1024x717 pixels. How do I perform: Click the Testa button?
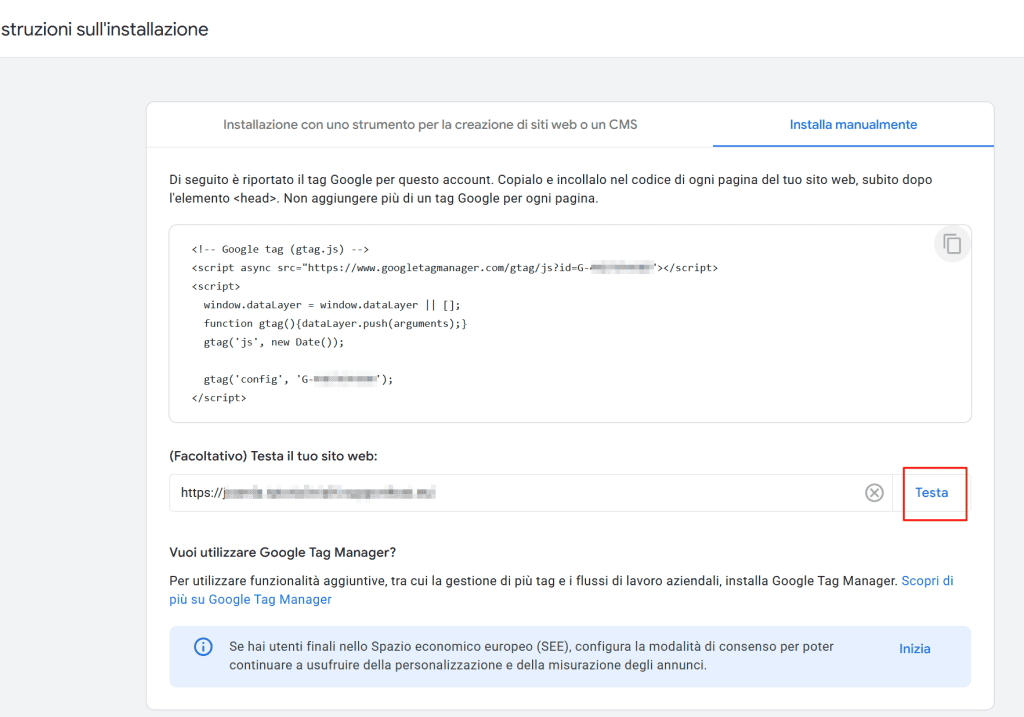coord(931,493)
